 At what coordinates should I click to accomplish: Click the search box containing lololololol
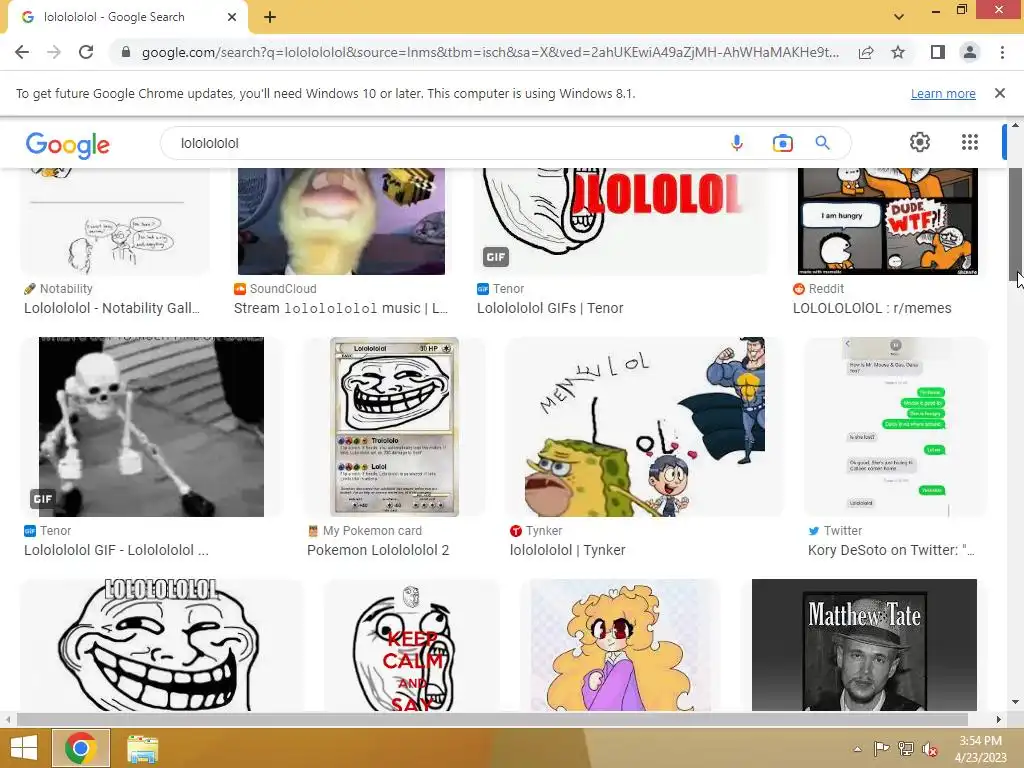[x=444, y=143]
